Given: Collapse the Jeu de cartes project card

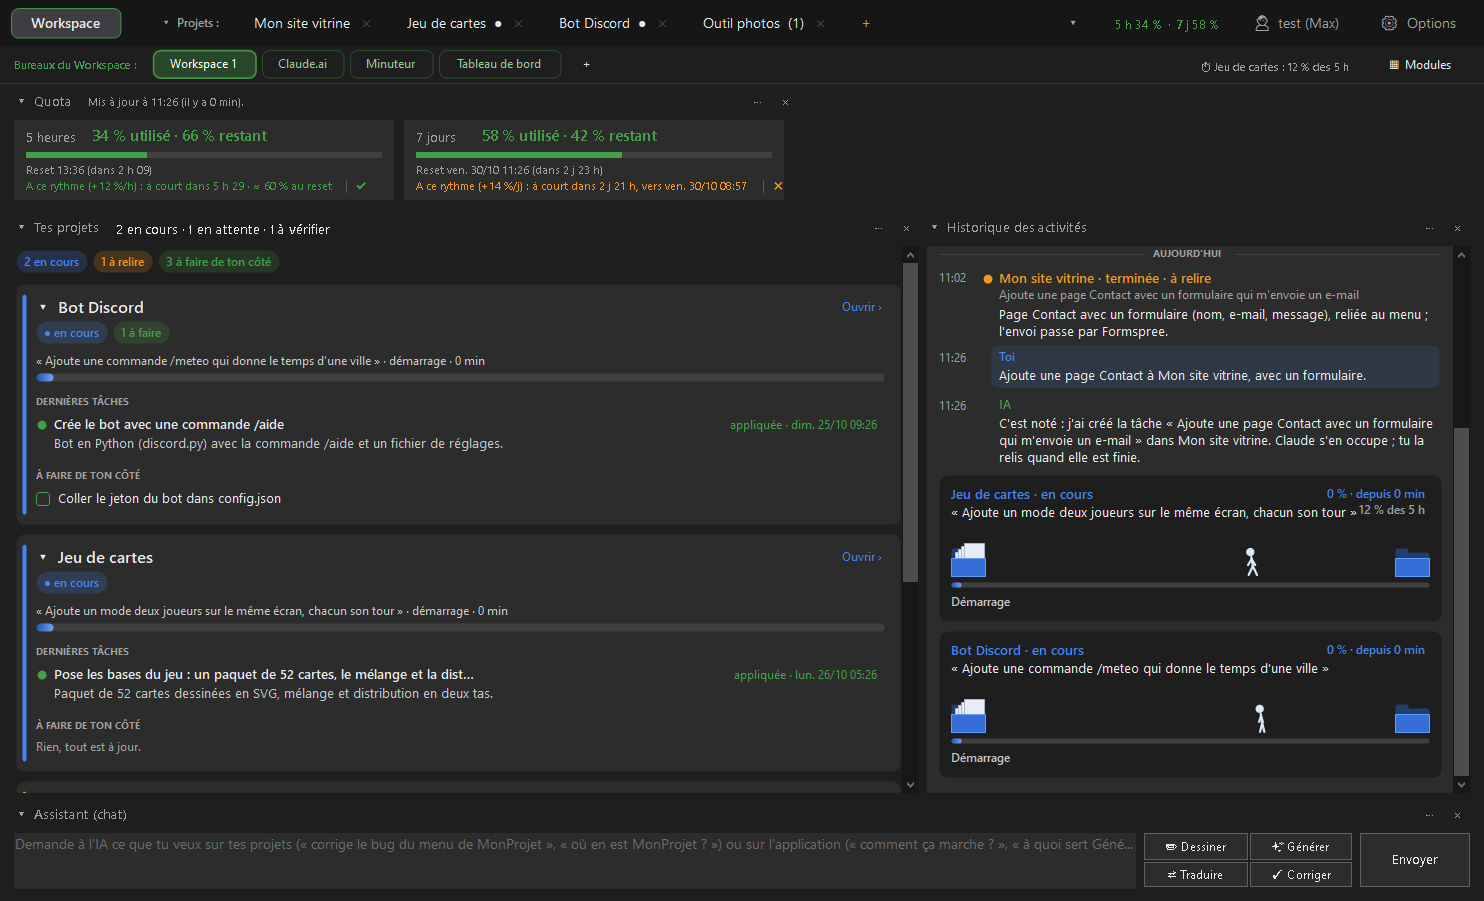Looking at the screenshot, I should (43, 558).
